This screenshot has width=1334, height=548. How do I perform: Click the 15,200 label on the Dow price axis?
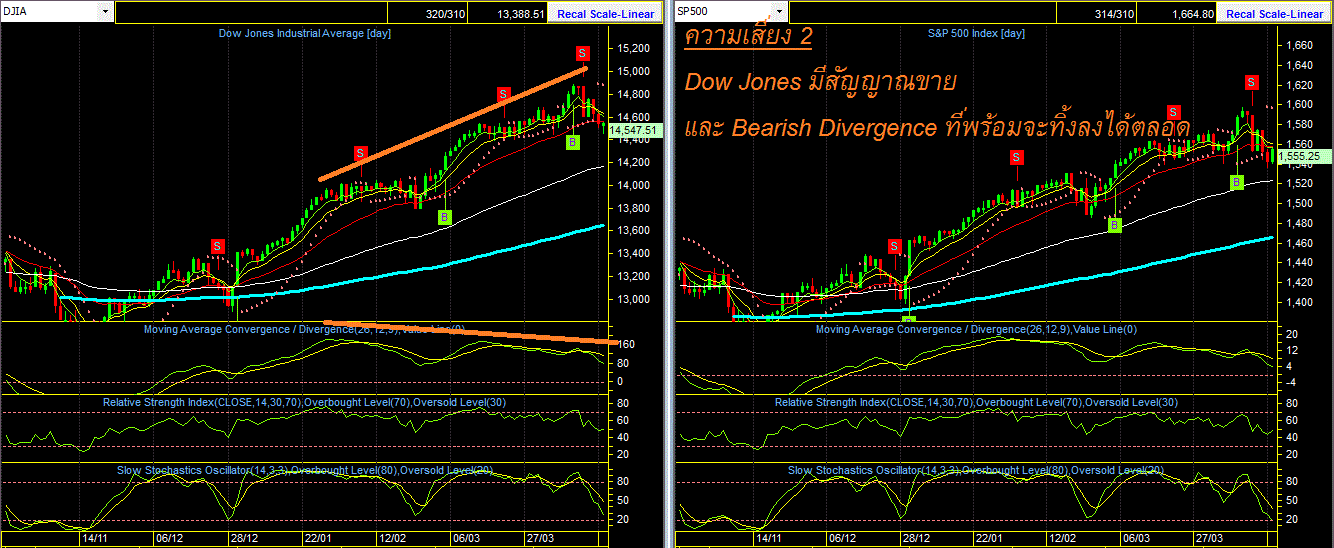coord(635,48)
